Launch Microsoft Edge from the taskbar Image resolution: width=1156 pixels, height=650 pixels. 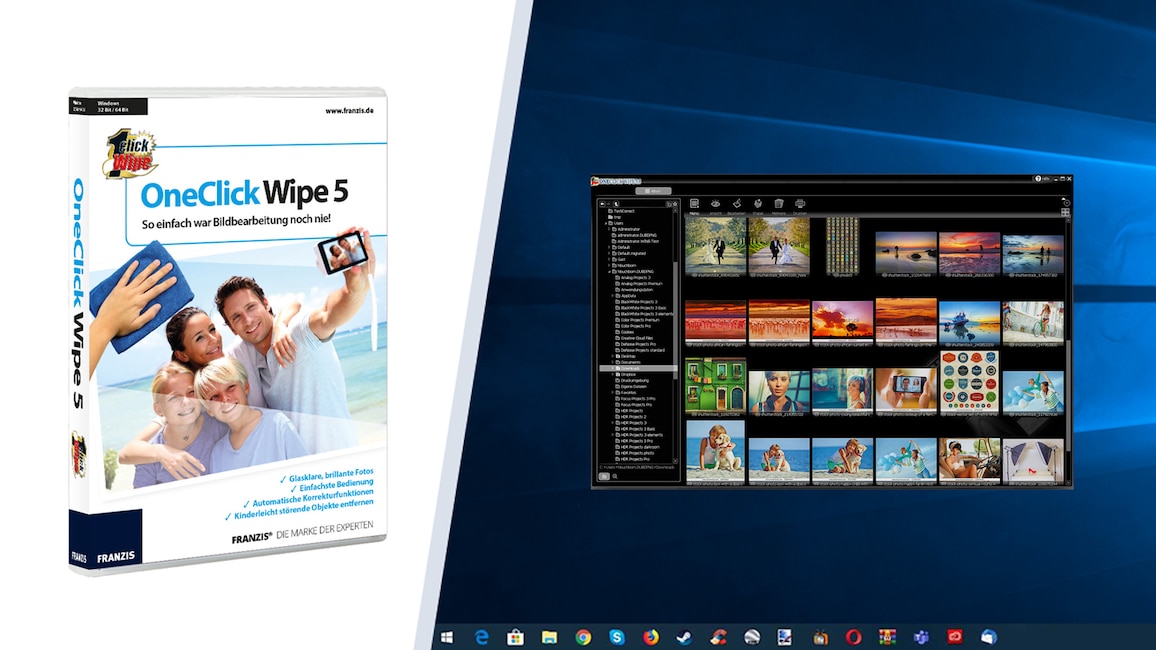pos(481,637)
